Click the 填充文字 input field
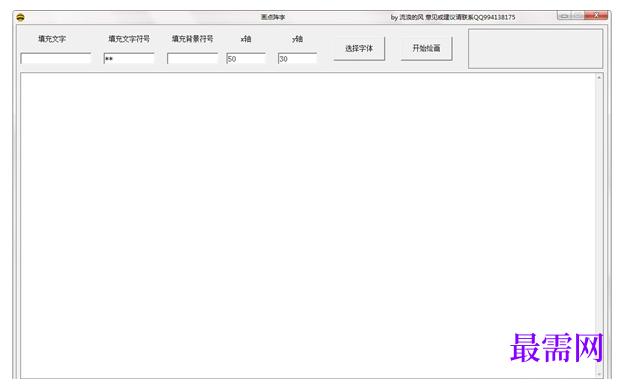Image resolution: width=622 pixels, height=379 pixels. pos(56,58)
